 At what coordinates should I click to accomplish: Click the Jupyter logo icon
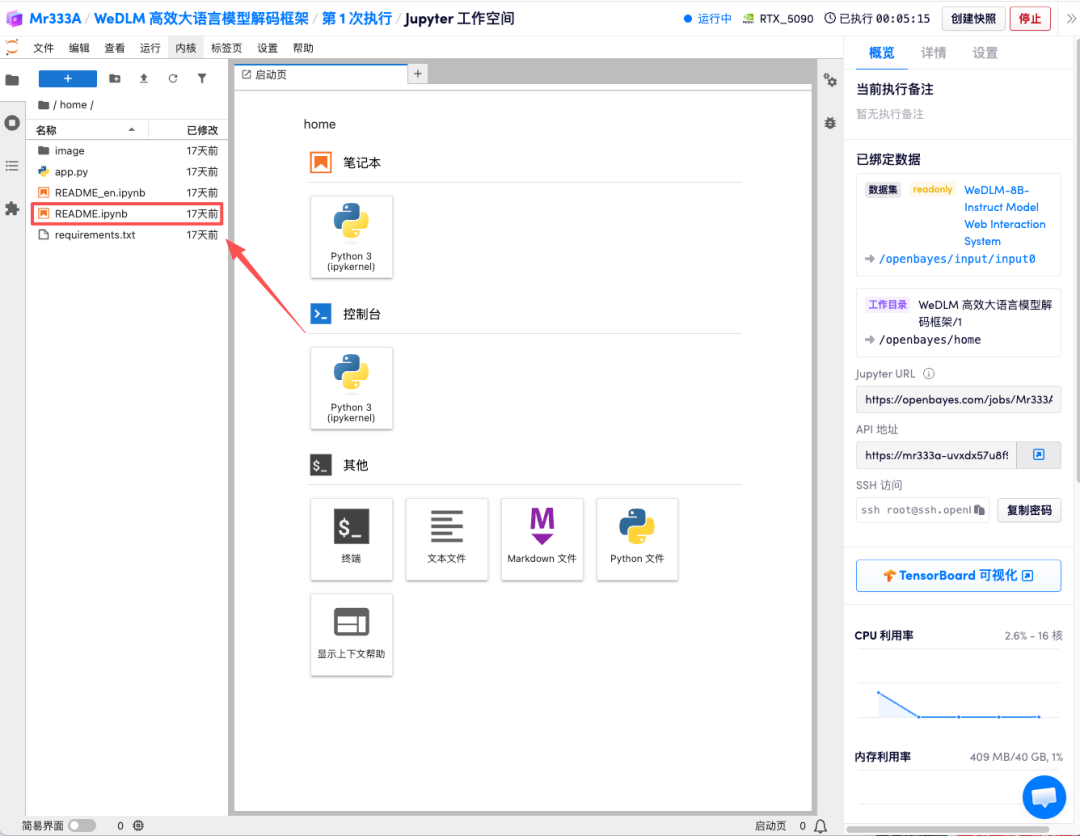click(x=12, y=48)
